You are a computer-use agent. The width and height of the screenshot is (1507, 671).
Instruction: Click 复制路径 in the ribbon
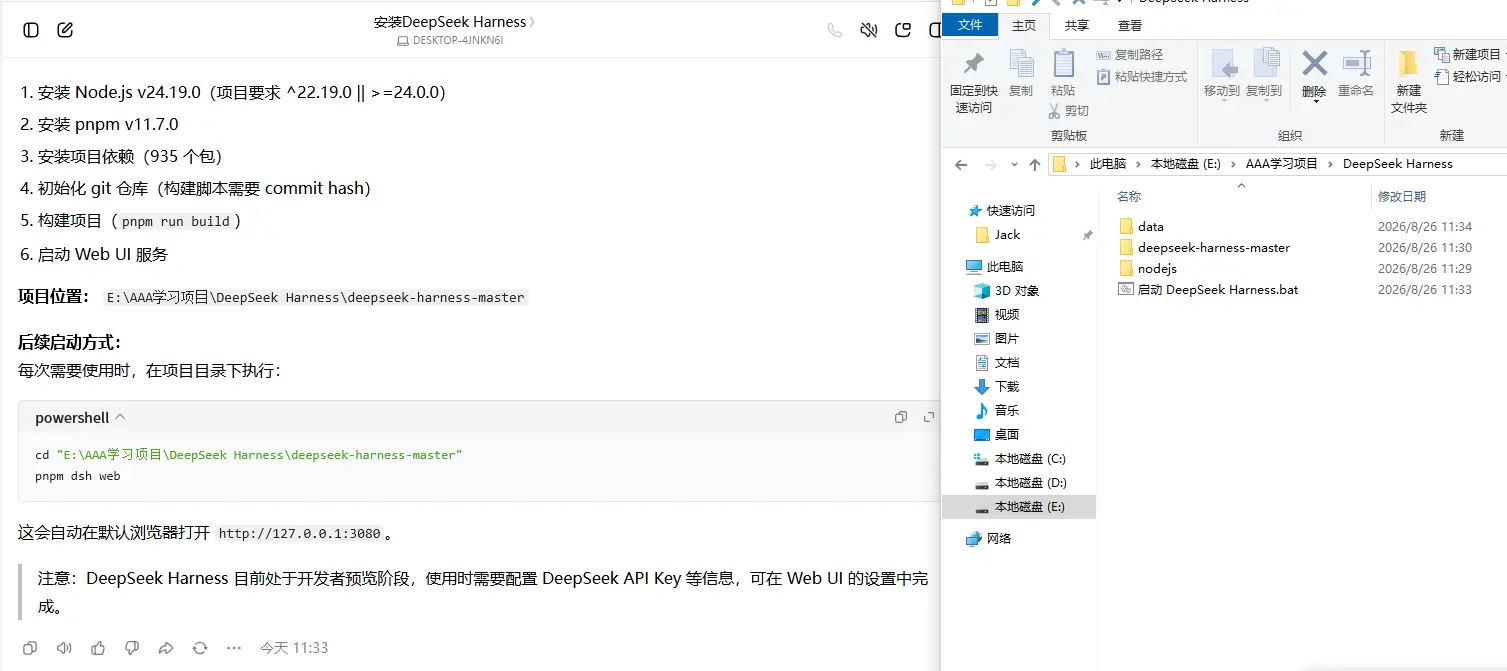(1130, 55)
